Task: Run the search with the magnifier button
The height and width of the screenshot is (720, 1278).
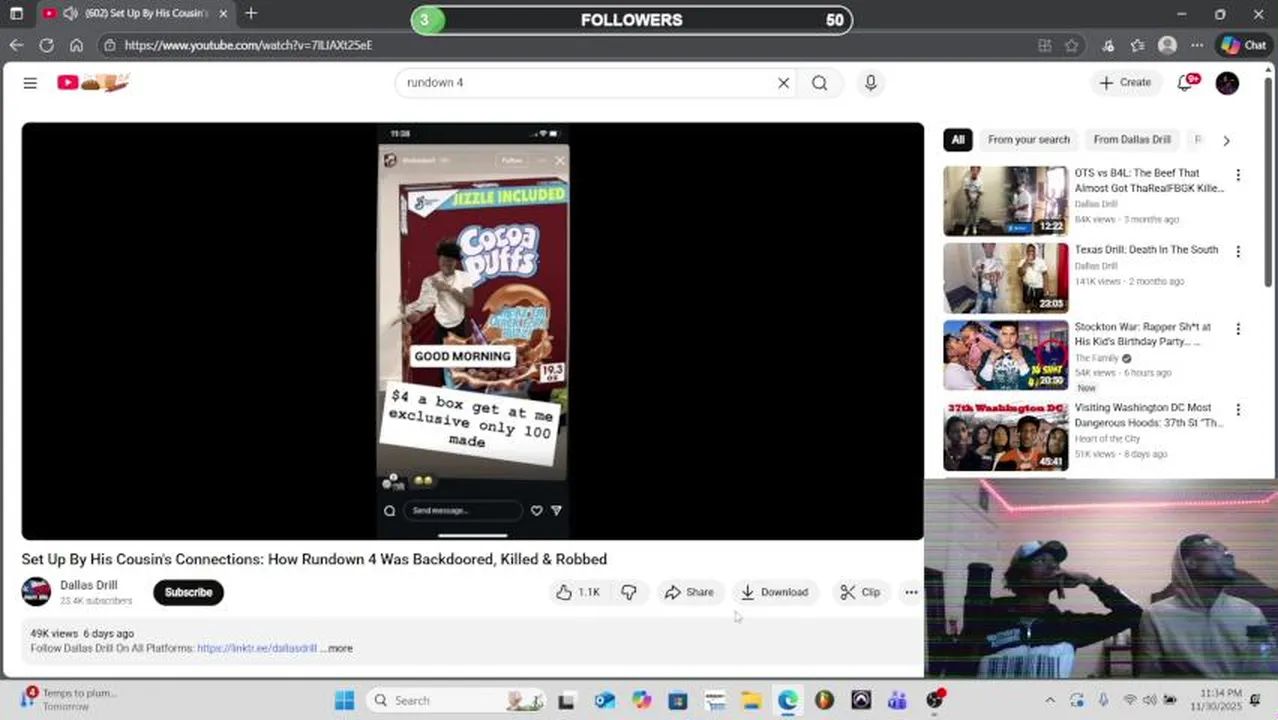Action: click(820, 83)
